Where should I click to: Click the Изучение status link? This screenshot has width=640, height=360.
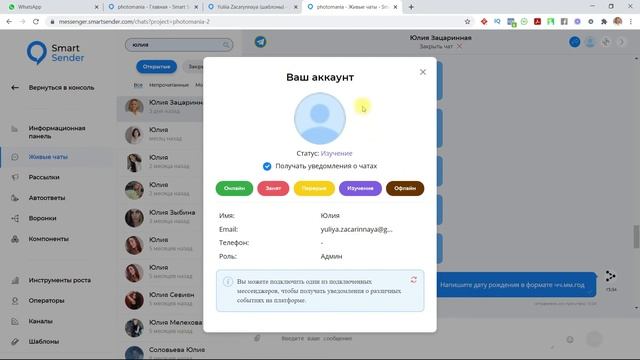[x=336, y=153]
